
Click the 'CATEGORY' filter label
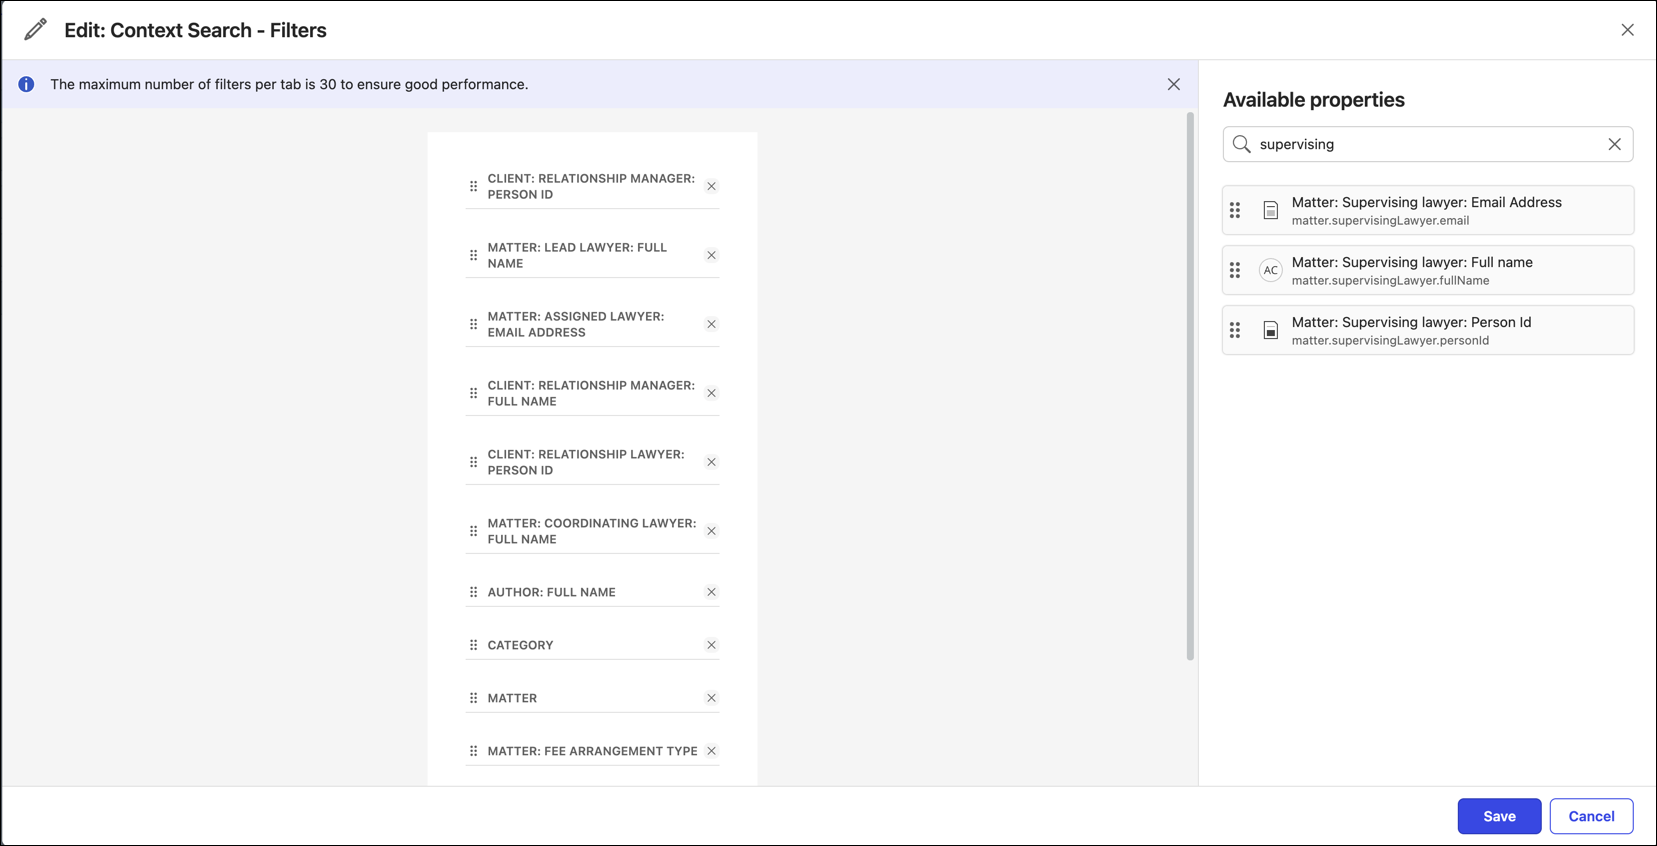[520, 645]
